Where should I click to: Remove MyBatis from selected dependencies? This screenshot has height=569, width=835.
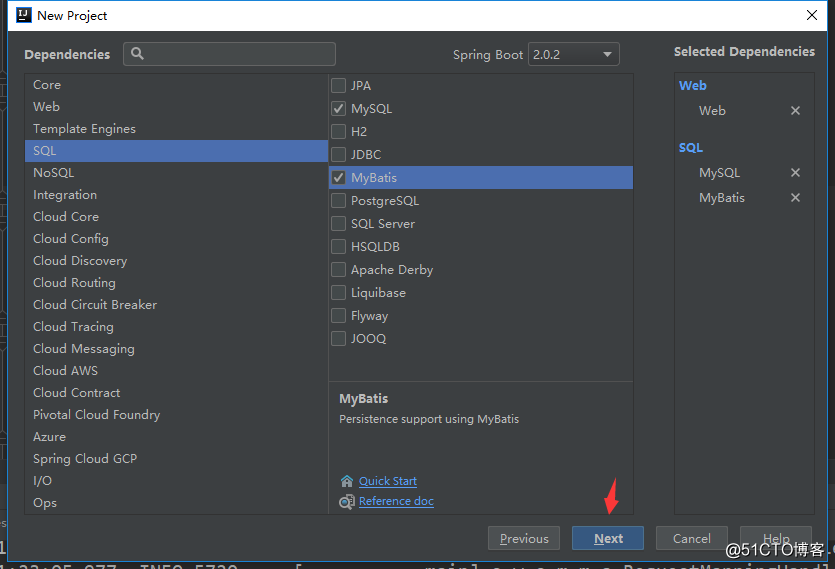coord(795,198)
